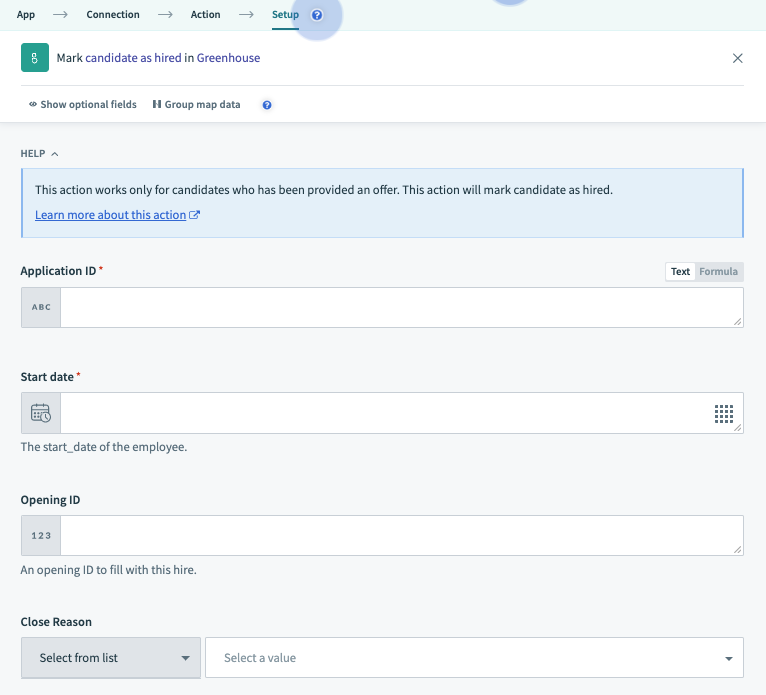This screenshot has height=695, width=766.
Task: Click the ABC type icon for Application ID
Action: click(x=41, y=307)
